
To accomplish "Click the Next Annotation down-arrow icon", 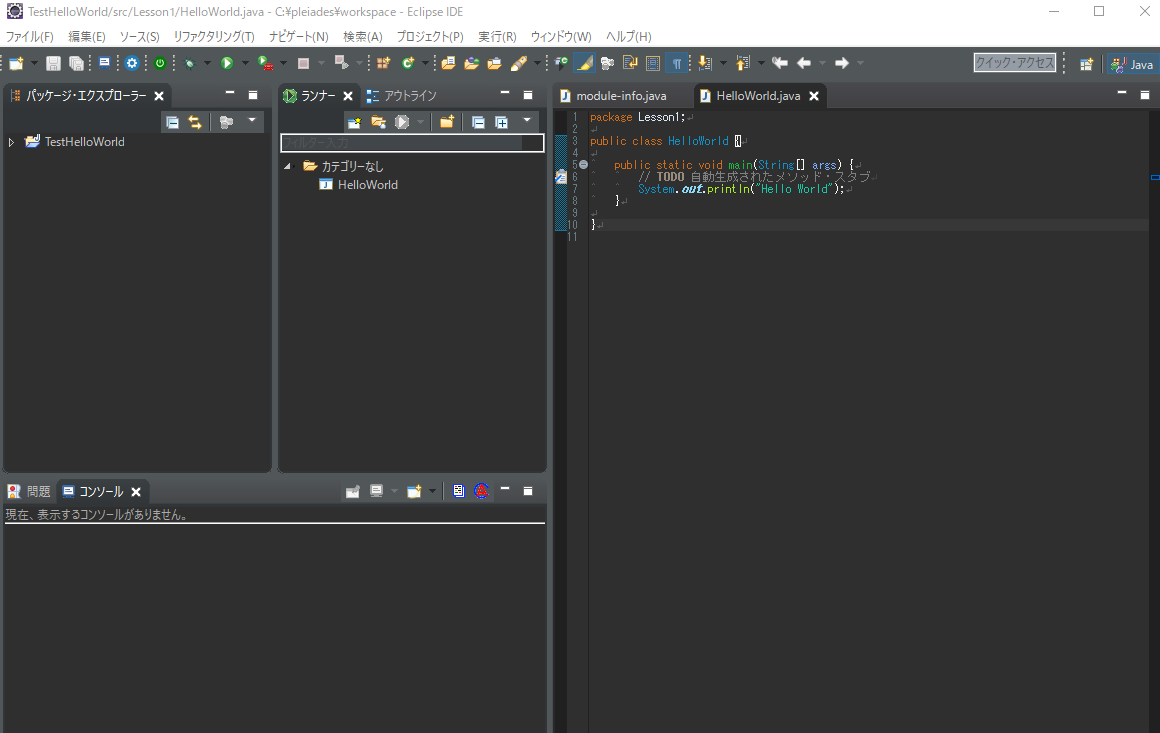I will coord(705,64).
